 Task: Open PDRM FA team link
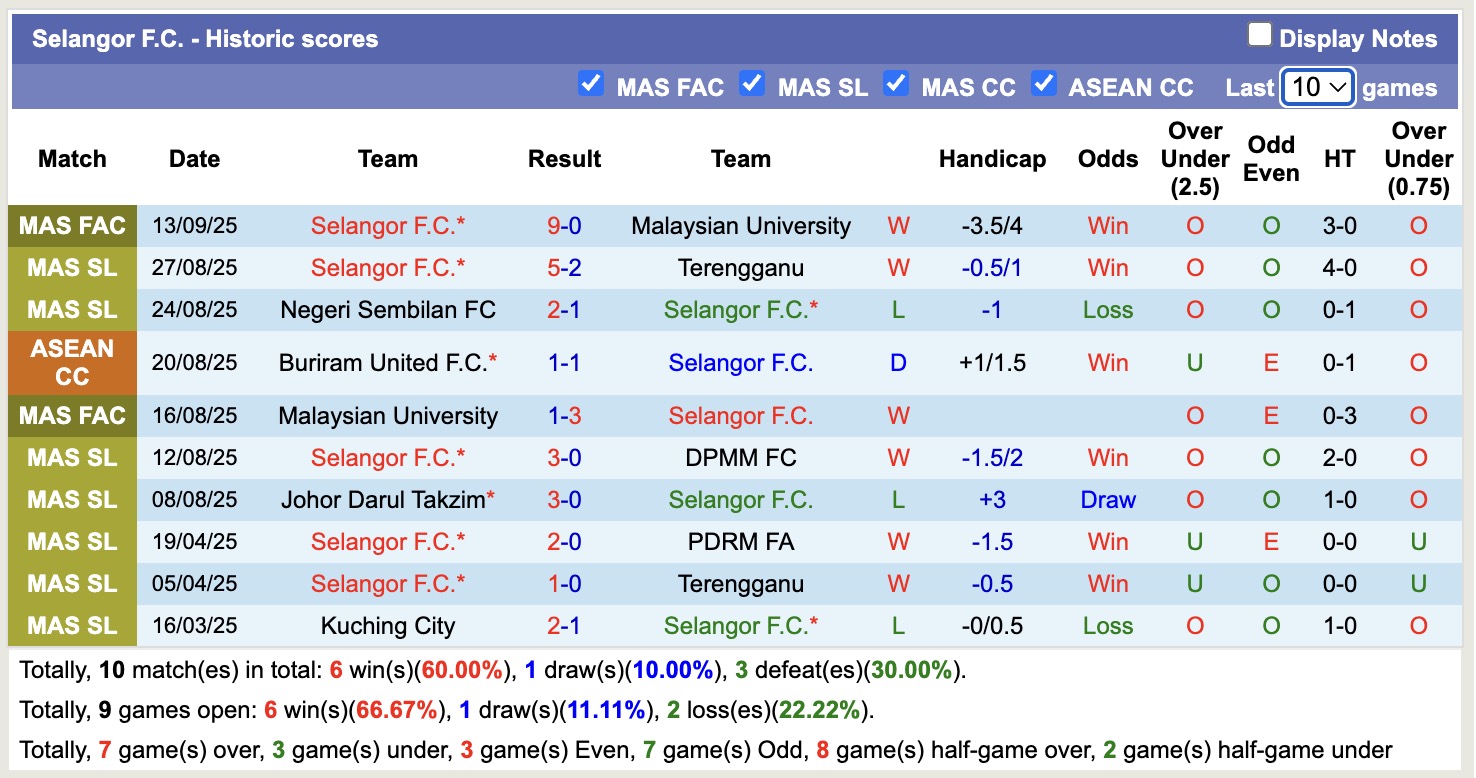click(740, 542)
